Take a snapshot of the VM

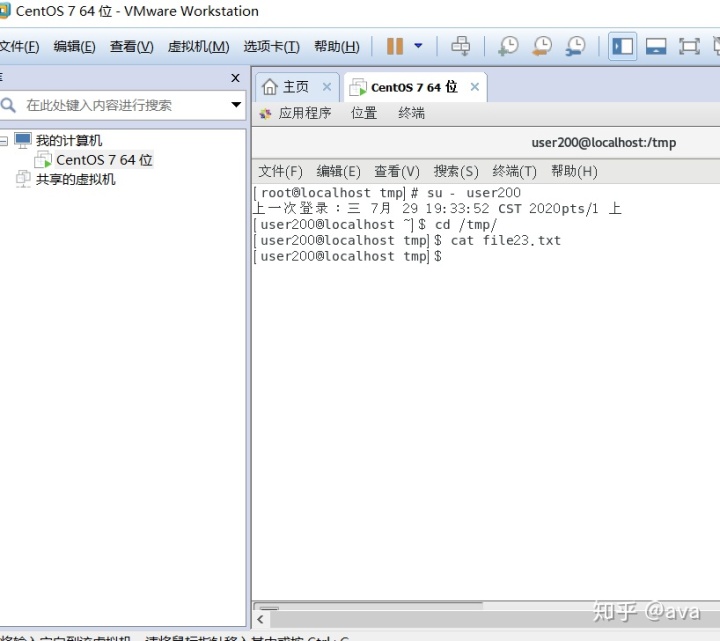tap(508, 46)
